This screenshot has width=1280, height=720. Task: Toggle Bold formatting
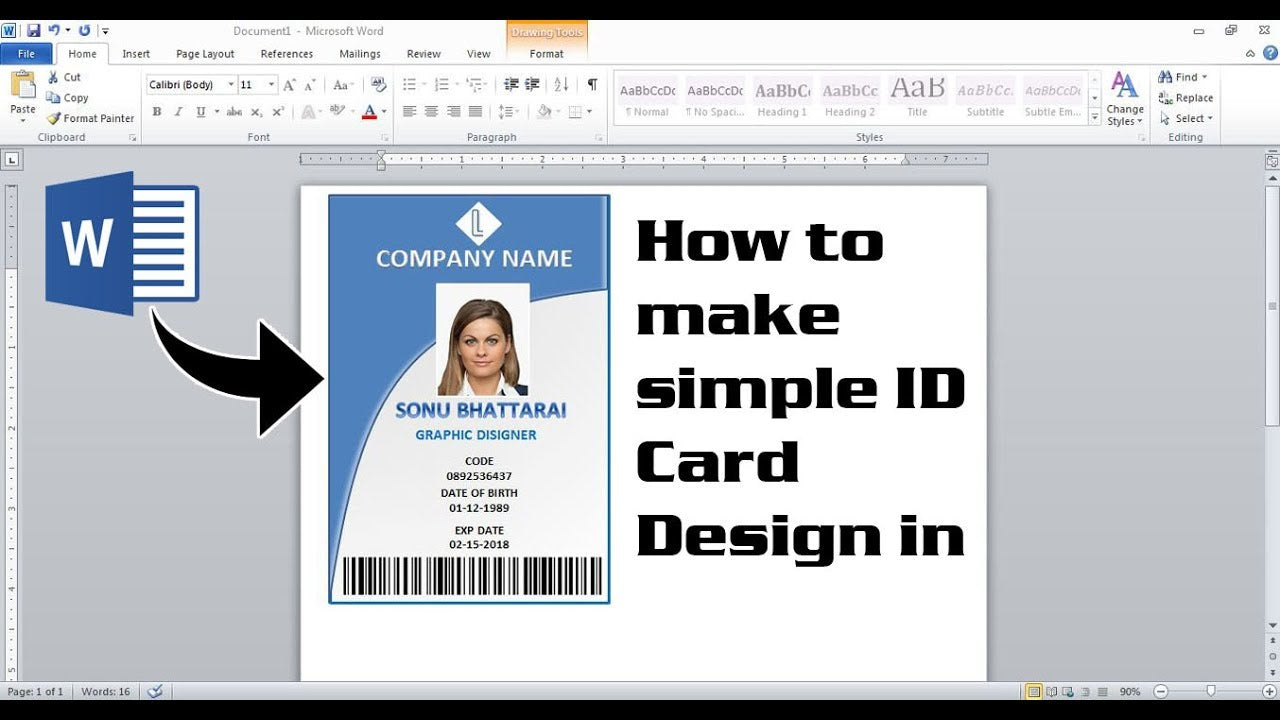tap(157, 112)
